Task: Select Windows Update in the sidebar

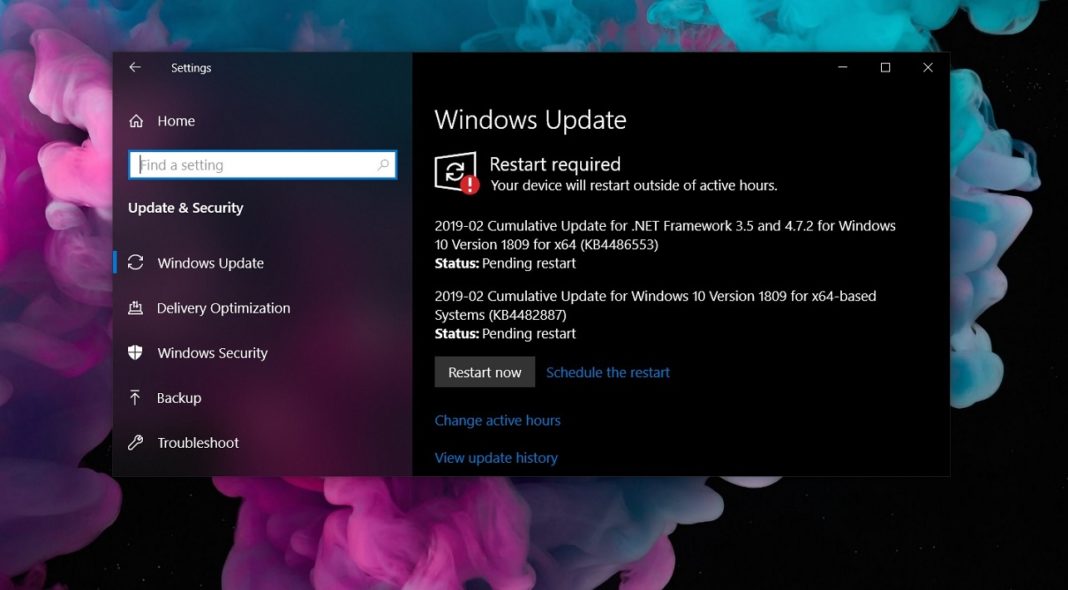Action: coord(210,262)
